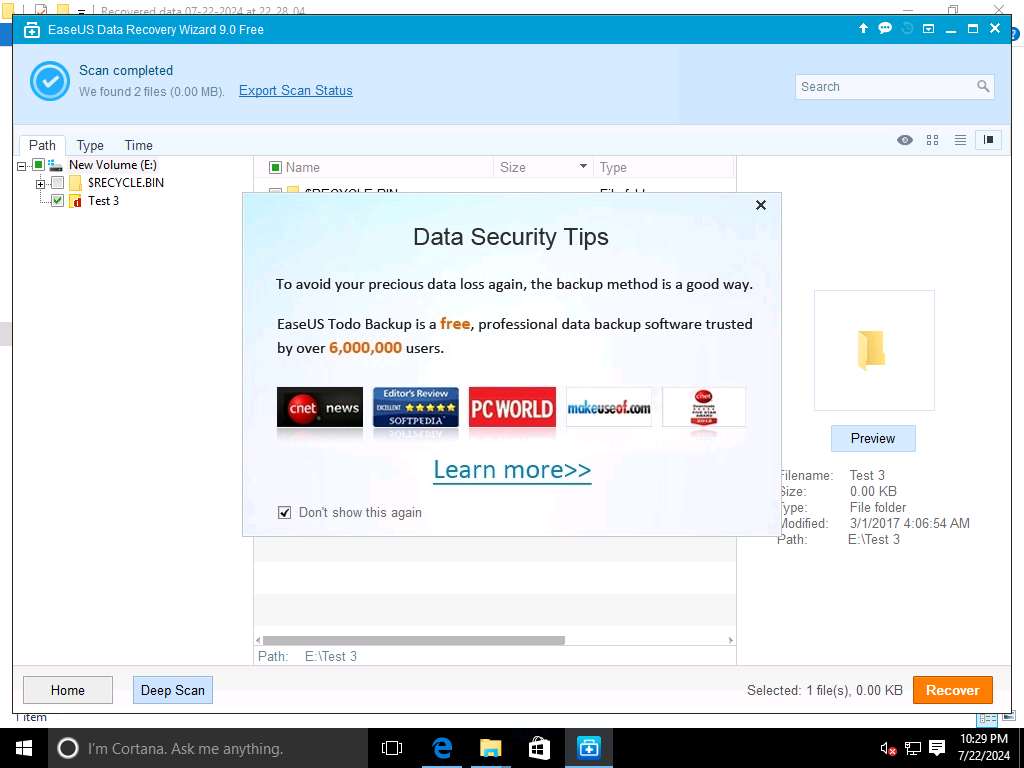1024x768 pixels.
Task: Click the right arrow of horizontal scrollbar
Action: 731,641
